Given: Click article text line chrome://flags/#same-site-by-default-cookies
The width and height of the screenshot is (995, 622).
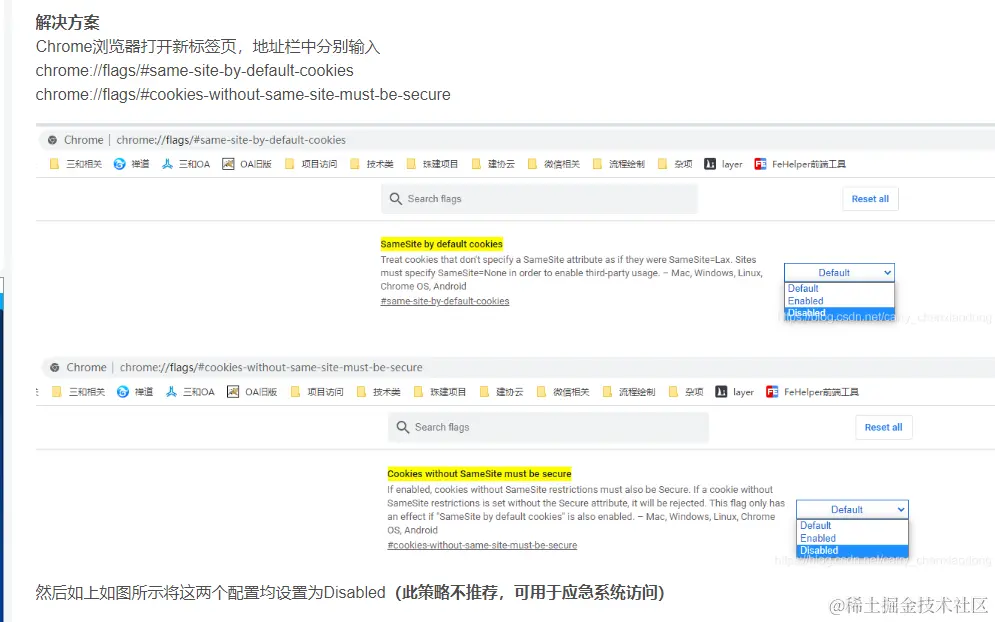Looking at the screenshot, I should [x=194, y=70].
